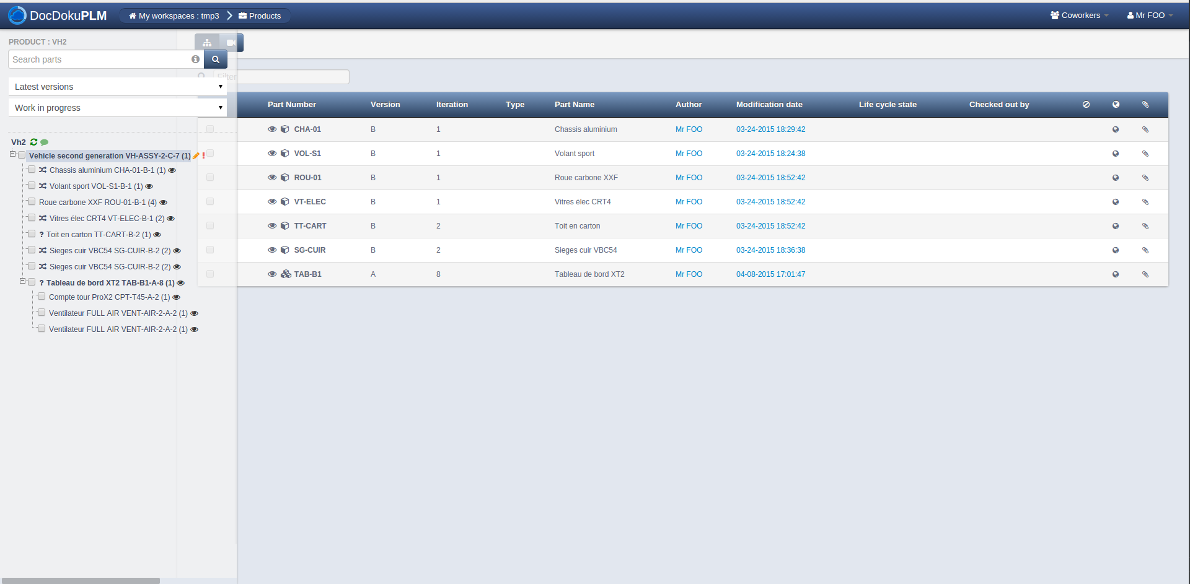This screenshot has height=584, width=1190.
Task: Open the comment bubble icon beside Vh2
Action: [x=44, y=143]
